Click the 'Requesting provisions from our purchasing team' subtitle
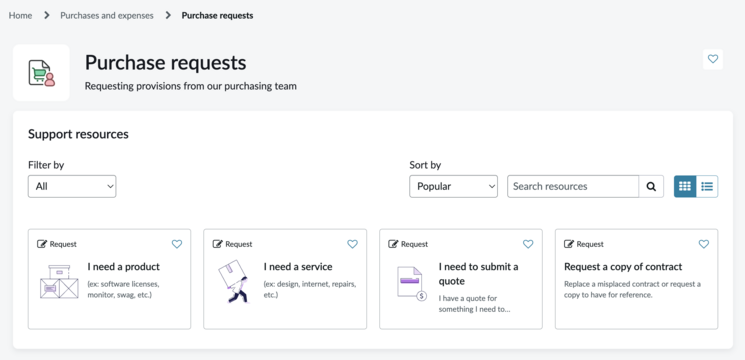745x360 pixels. 191,86
